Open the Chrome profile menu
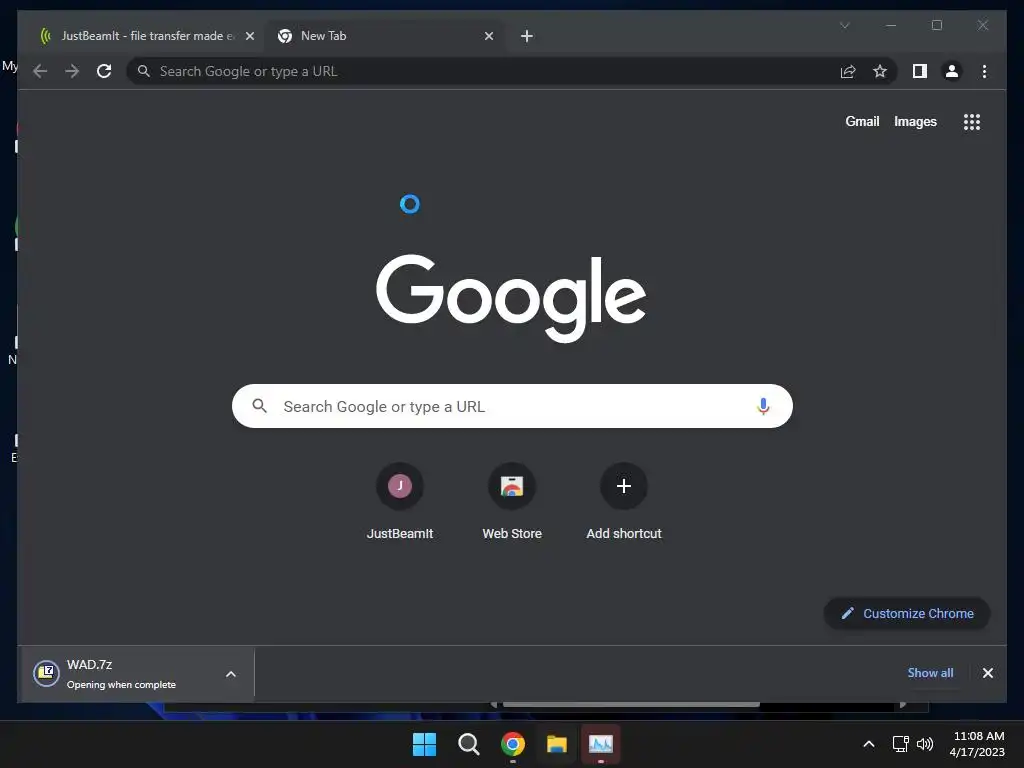Image resolution: width=1024 pixels, height=768 pixels. point(952,71)
